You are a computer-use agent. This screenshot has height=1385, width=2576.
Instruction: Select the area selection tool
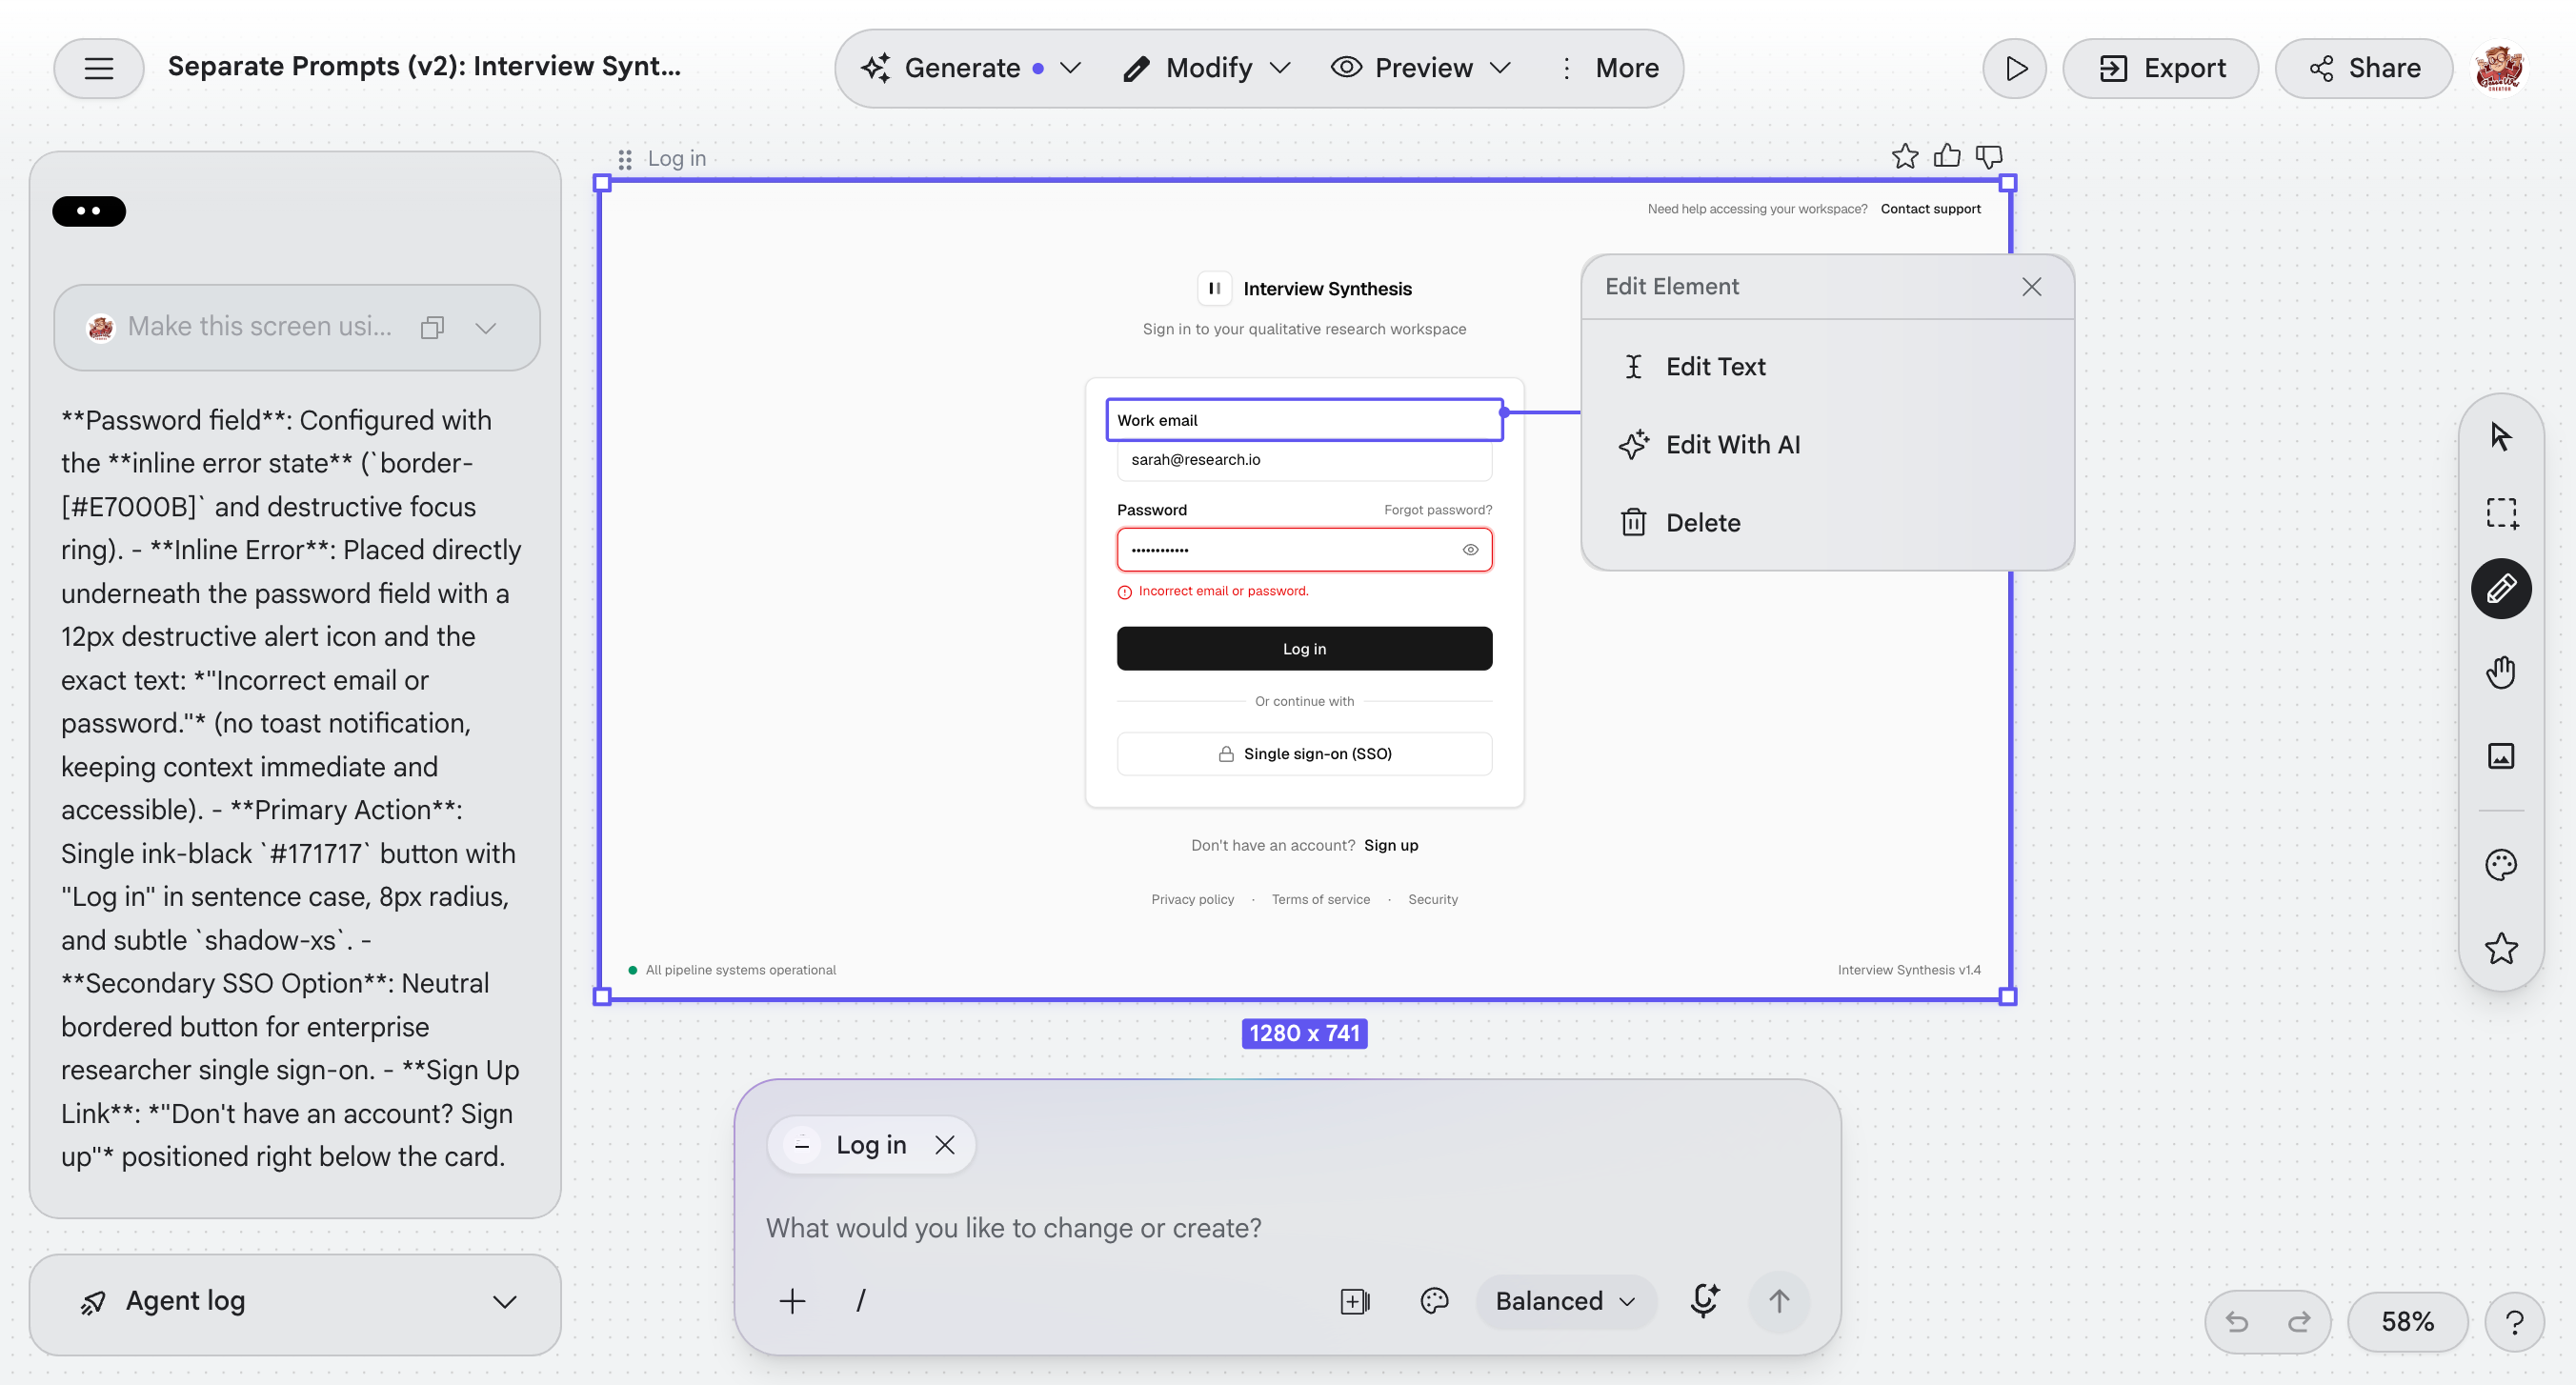tap(2501, 513)
